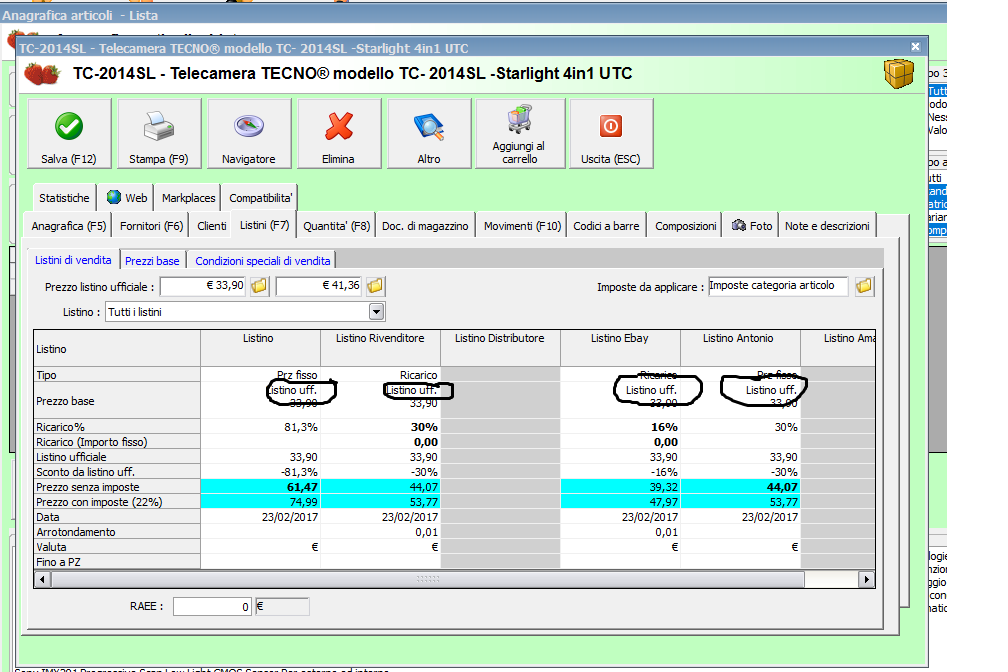
Task: Select the Listino Rivenditore column header
Action: 381,348
